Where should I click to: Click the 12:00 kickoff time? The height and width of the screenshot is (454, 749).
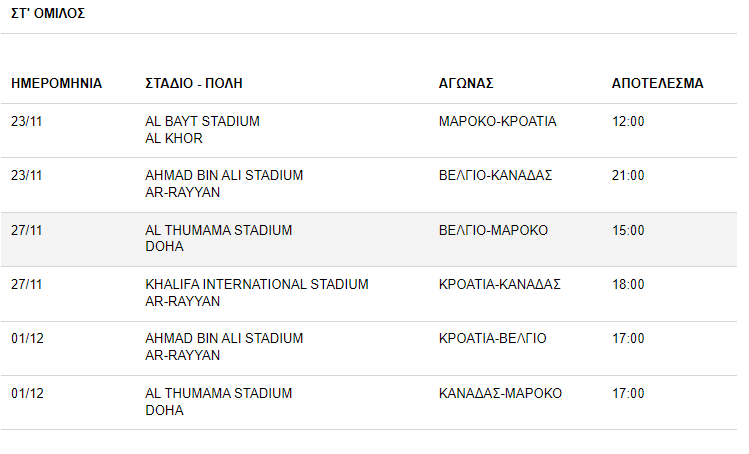[628, 121]
